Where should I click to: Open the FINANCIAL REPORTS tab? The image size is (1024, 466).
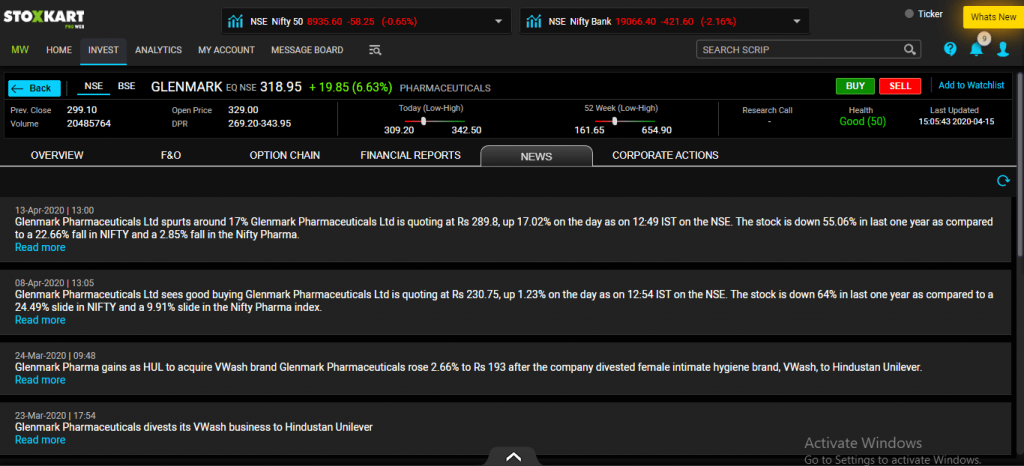pos(410,155)
